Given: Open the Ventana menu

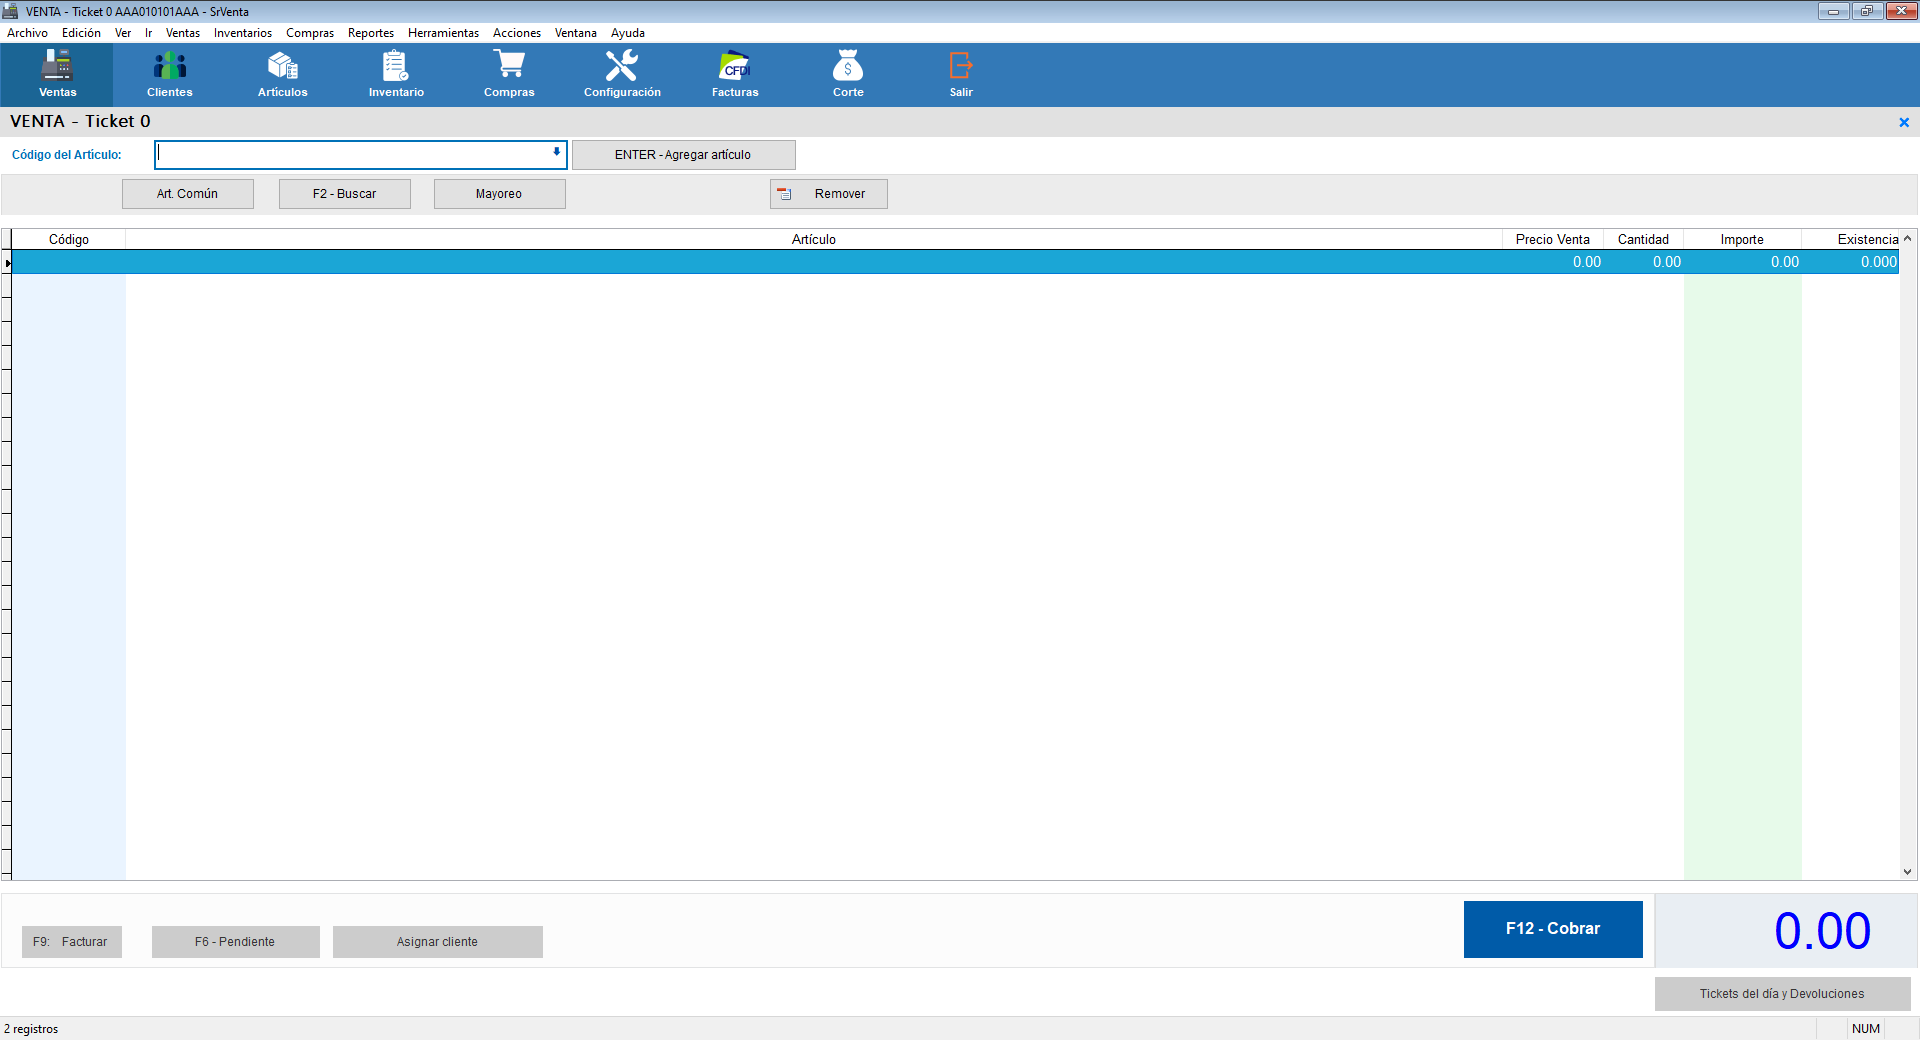Looking at the screenshot, I should click(x=576, y=33).
